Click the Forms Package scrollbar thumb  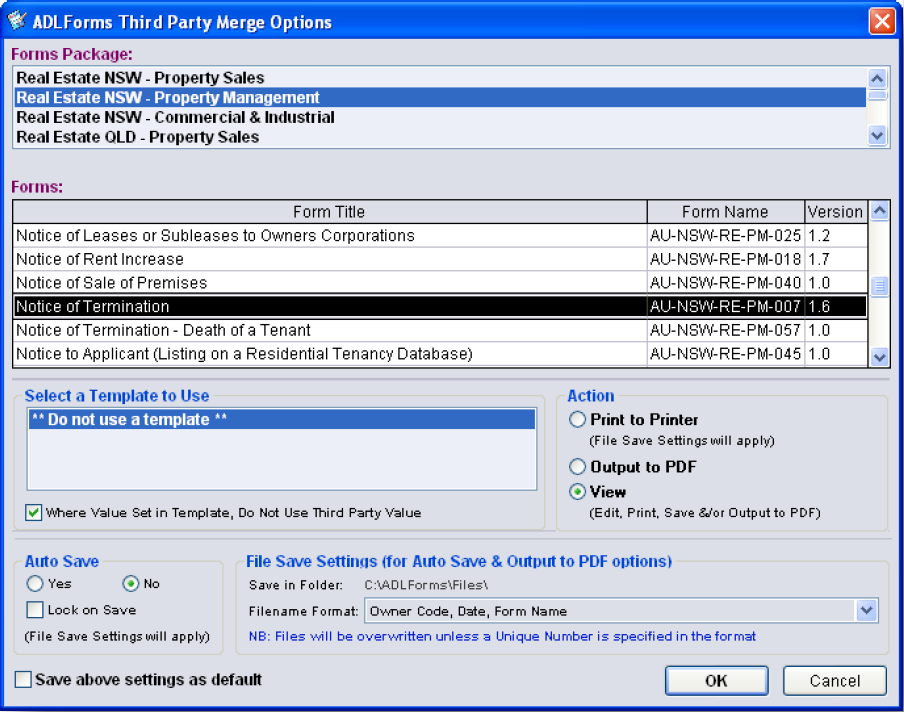(x=877, y=95)
